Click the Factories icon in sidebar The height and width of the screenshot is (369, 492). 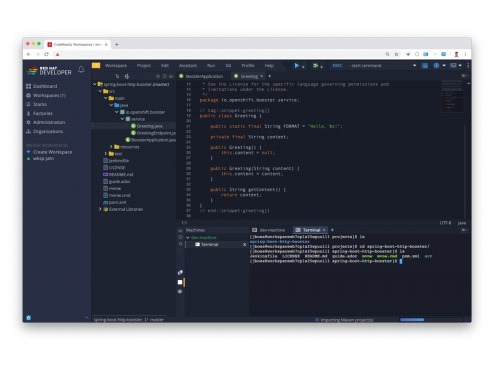coord(28,113)
